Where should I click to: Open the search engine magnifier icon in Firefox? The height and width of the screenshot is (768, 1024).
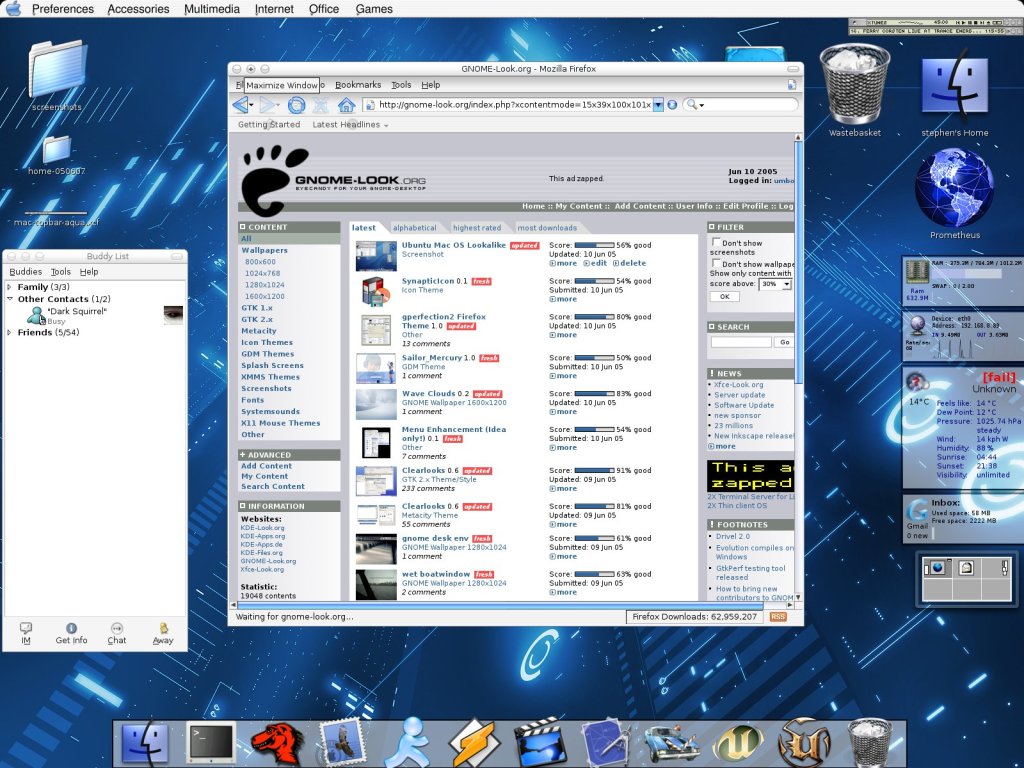[692, 104]
